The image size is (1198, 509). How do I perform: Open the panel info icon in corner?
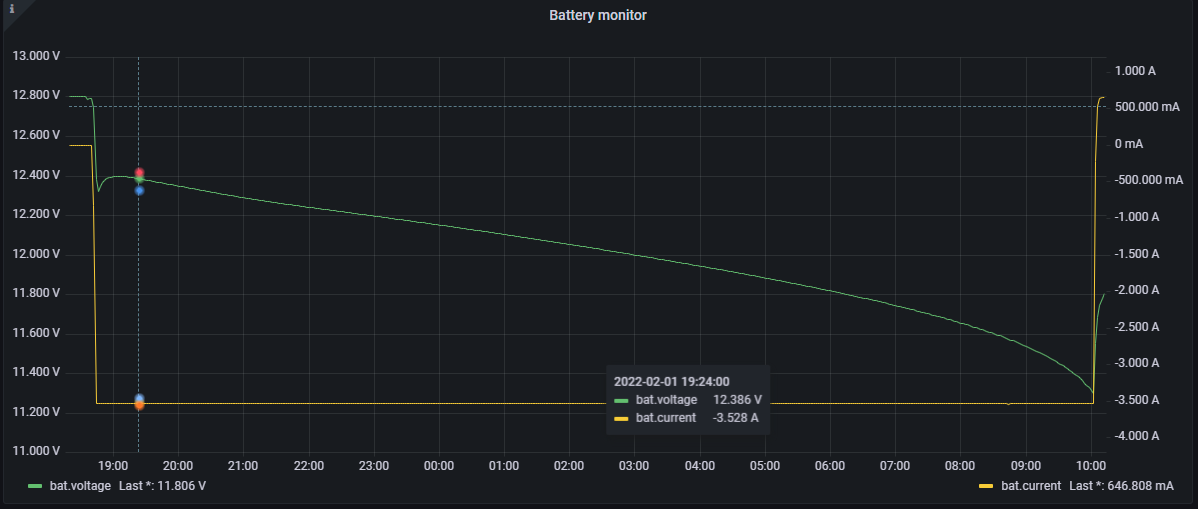point(11,9)
